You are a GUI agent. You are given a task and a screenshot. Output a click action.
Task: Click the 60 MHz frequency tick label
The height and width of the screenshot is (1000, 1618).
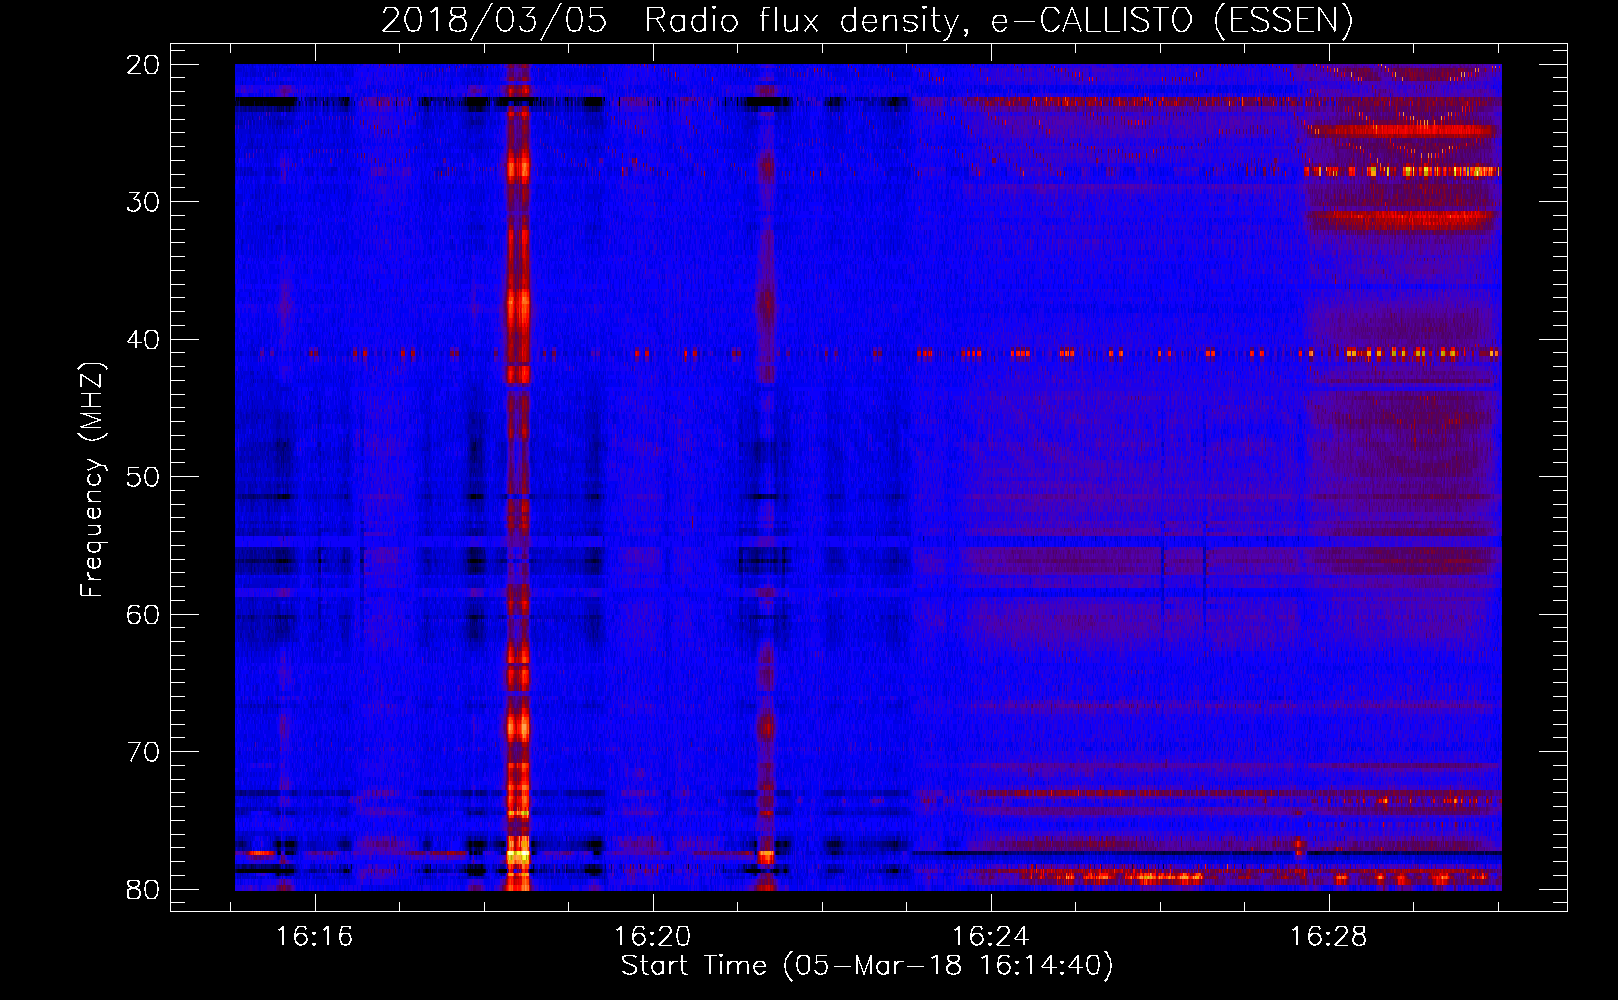click(x=143, y=614)
